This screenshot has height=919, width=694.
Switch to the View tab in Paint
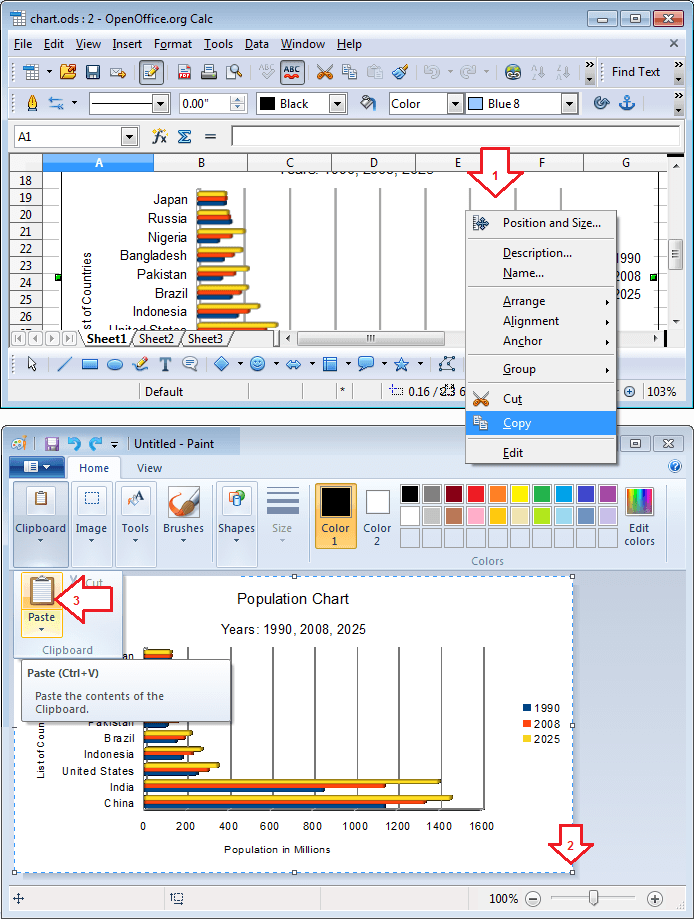[x=149, y=468]
